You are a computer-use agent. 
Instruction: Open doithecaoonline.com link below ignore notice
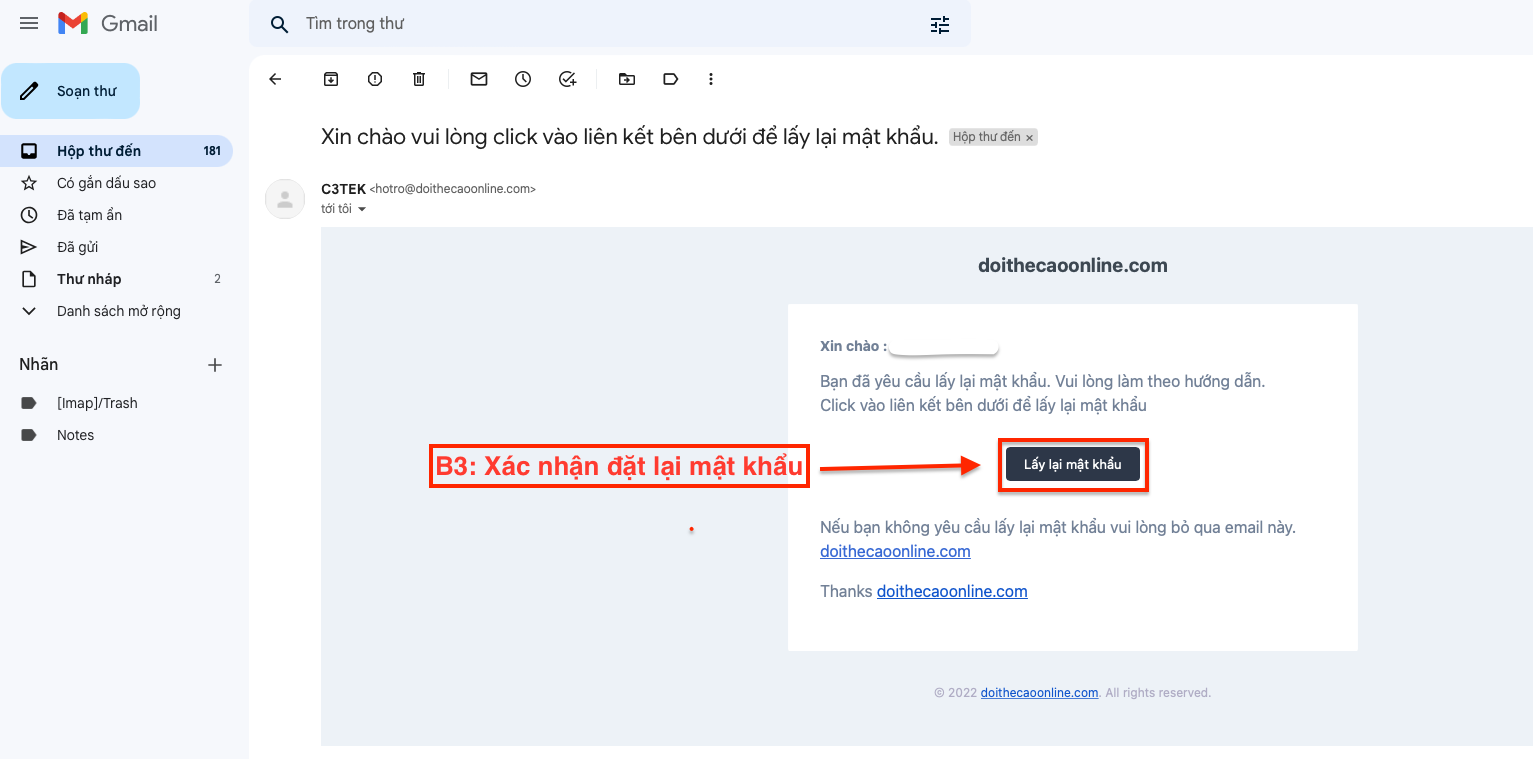click(x=895, y=551)
